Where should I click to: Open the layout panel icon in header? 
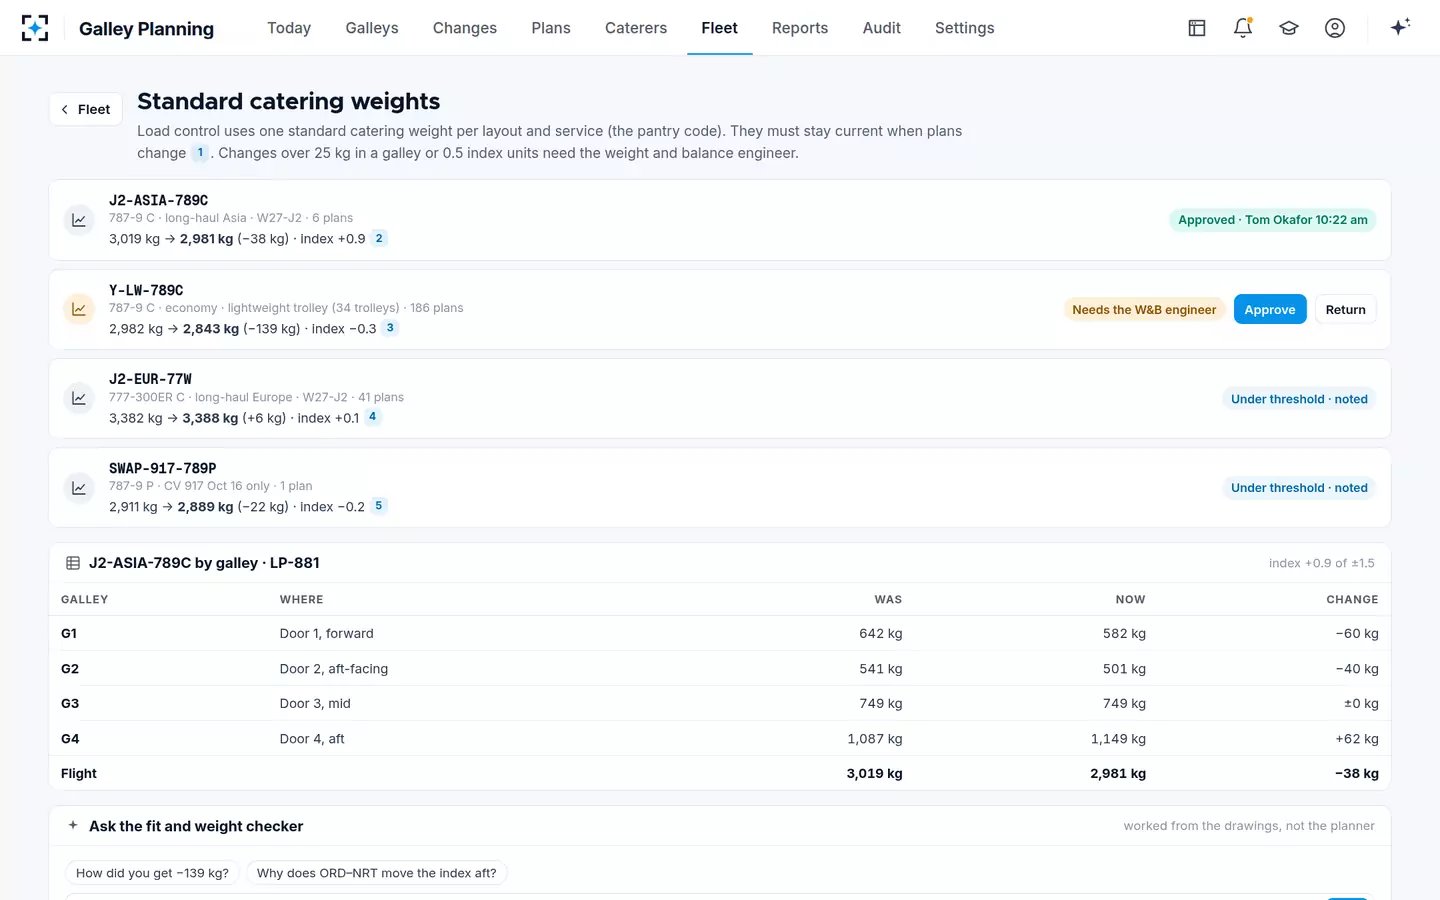click(1197, 28)
